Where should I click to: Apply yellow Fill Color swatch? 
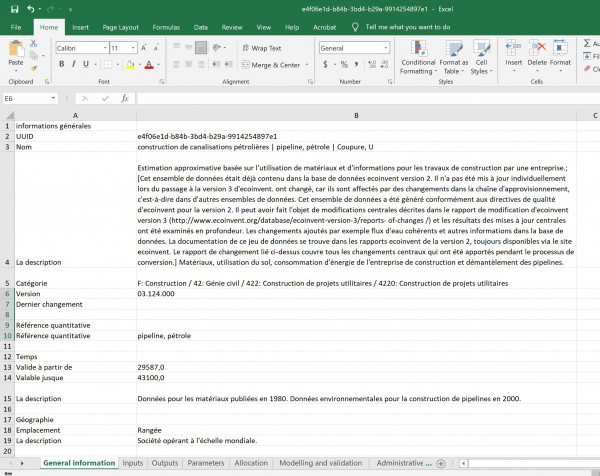click(130, 64)
